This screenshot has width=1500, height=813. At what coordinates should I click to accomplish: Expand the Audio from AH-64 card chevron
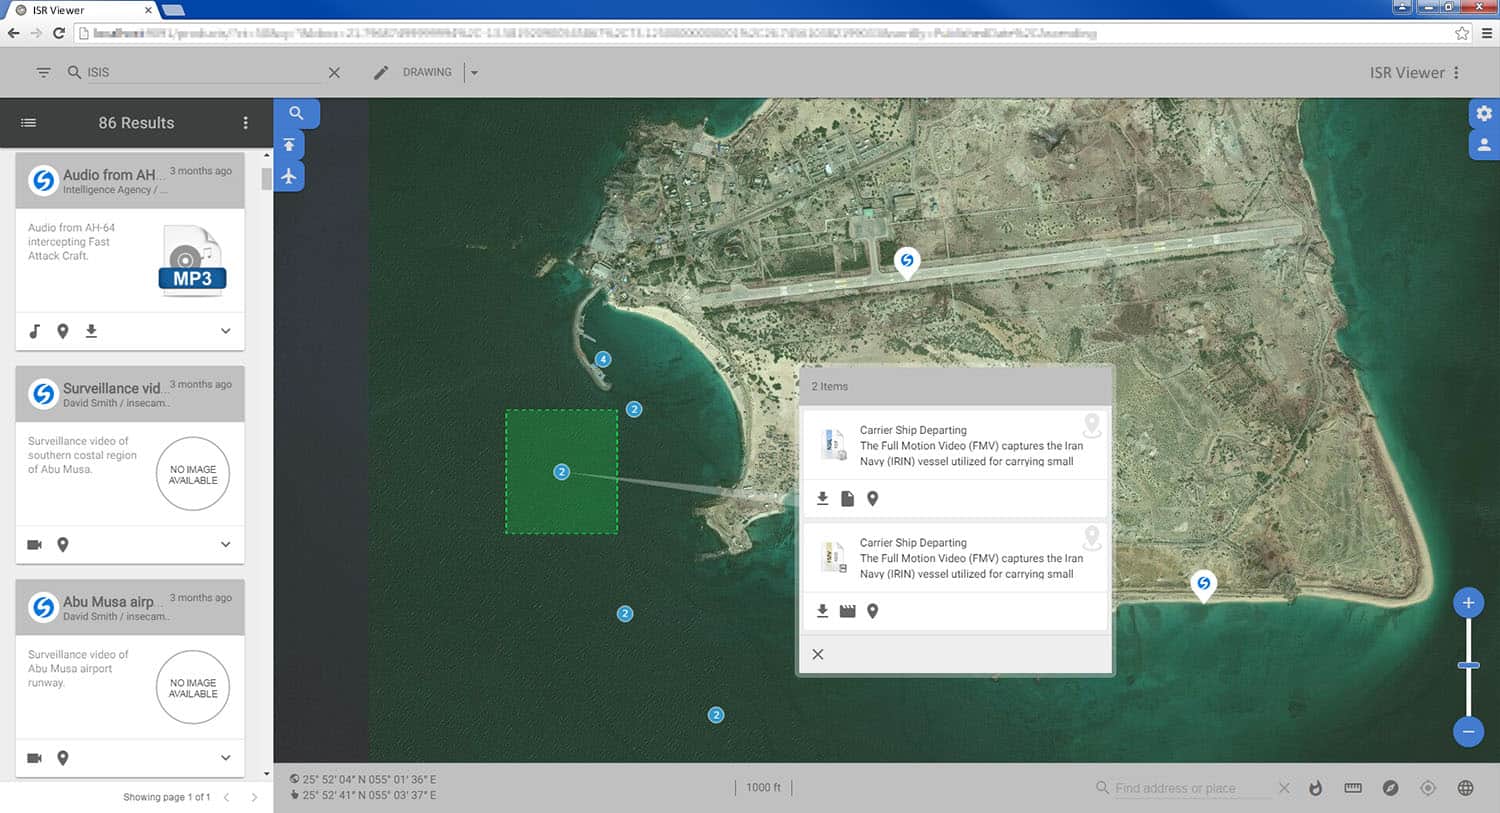[227, 331]
